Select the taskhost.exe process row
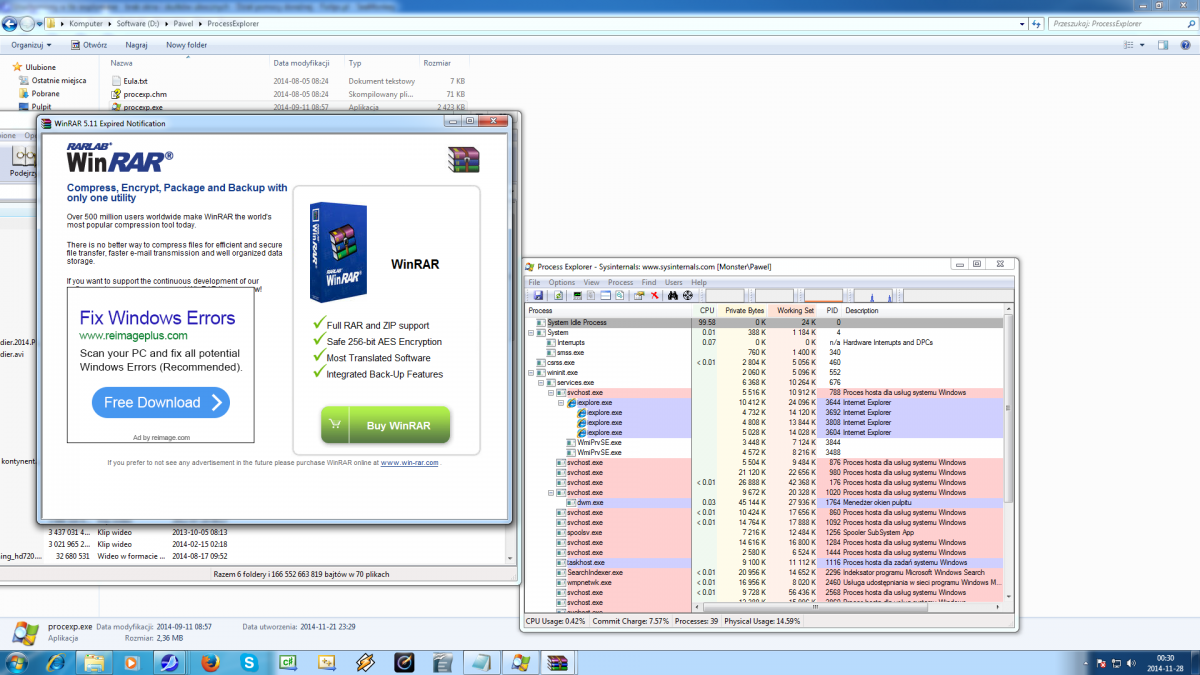The image size is (1200, 675). point(765,563)
